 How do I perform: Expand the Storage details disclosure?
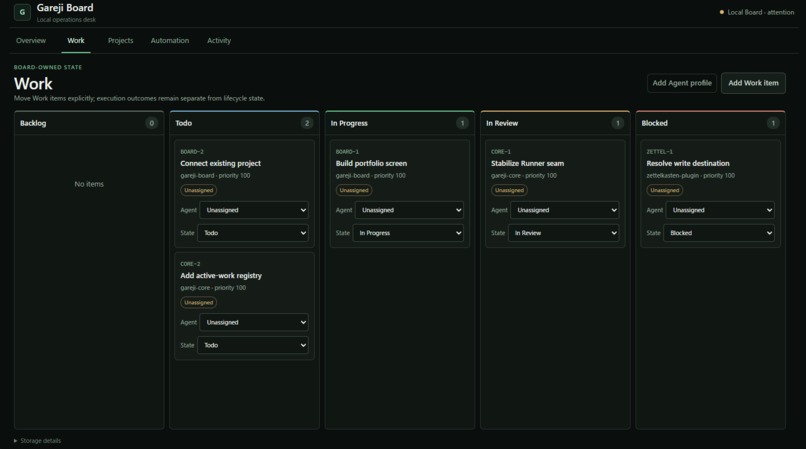click(x=37, y=441)
